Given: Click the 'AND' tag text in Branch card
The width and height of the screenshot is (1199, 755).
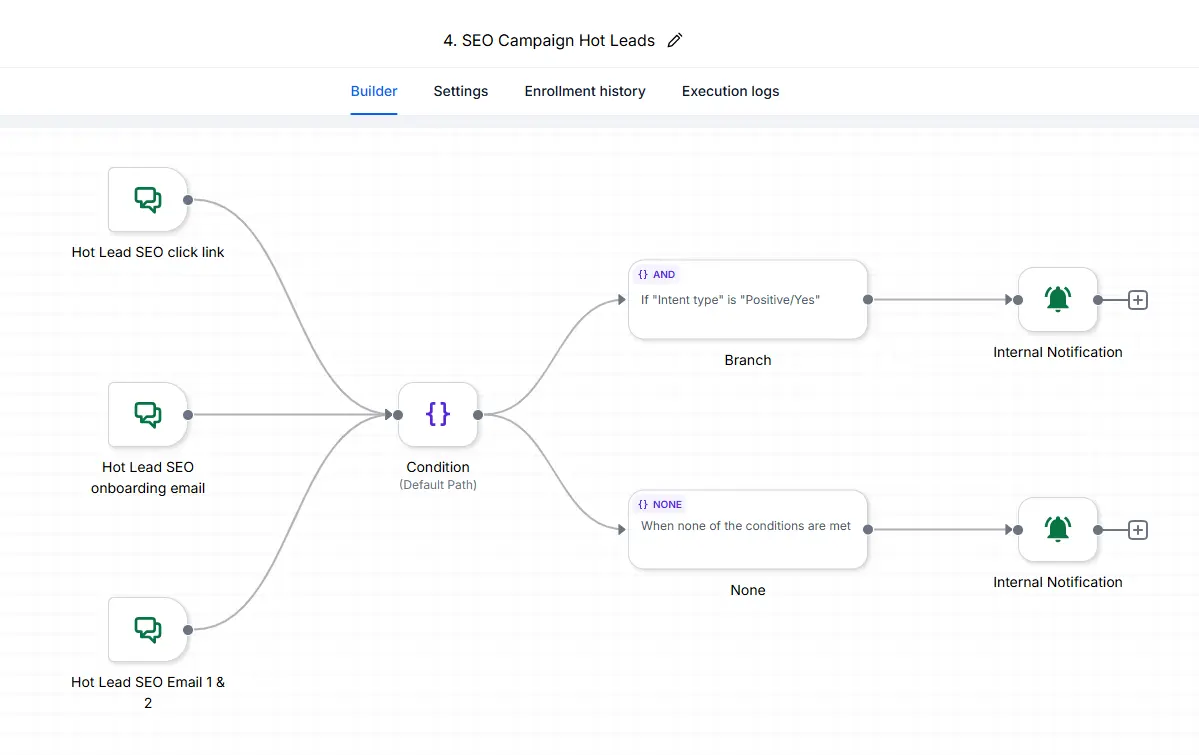Looking at the screenshot, I should [x=664, y=275].
